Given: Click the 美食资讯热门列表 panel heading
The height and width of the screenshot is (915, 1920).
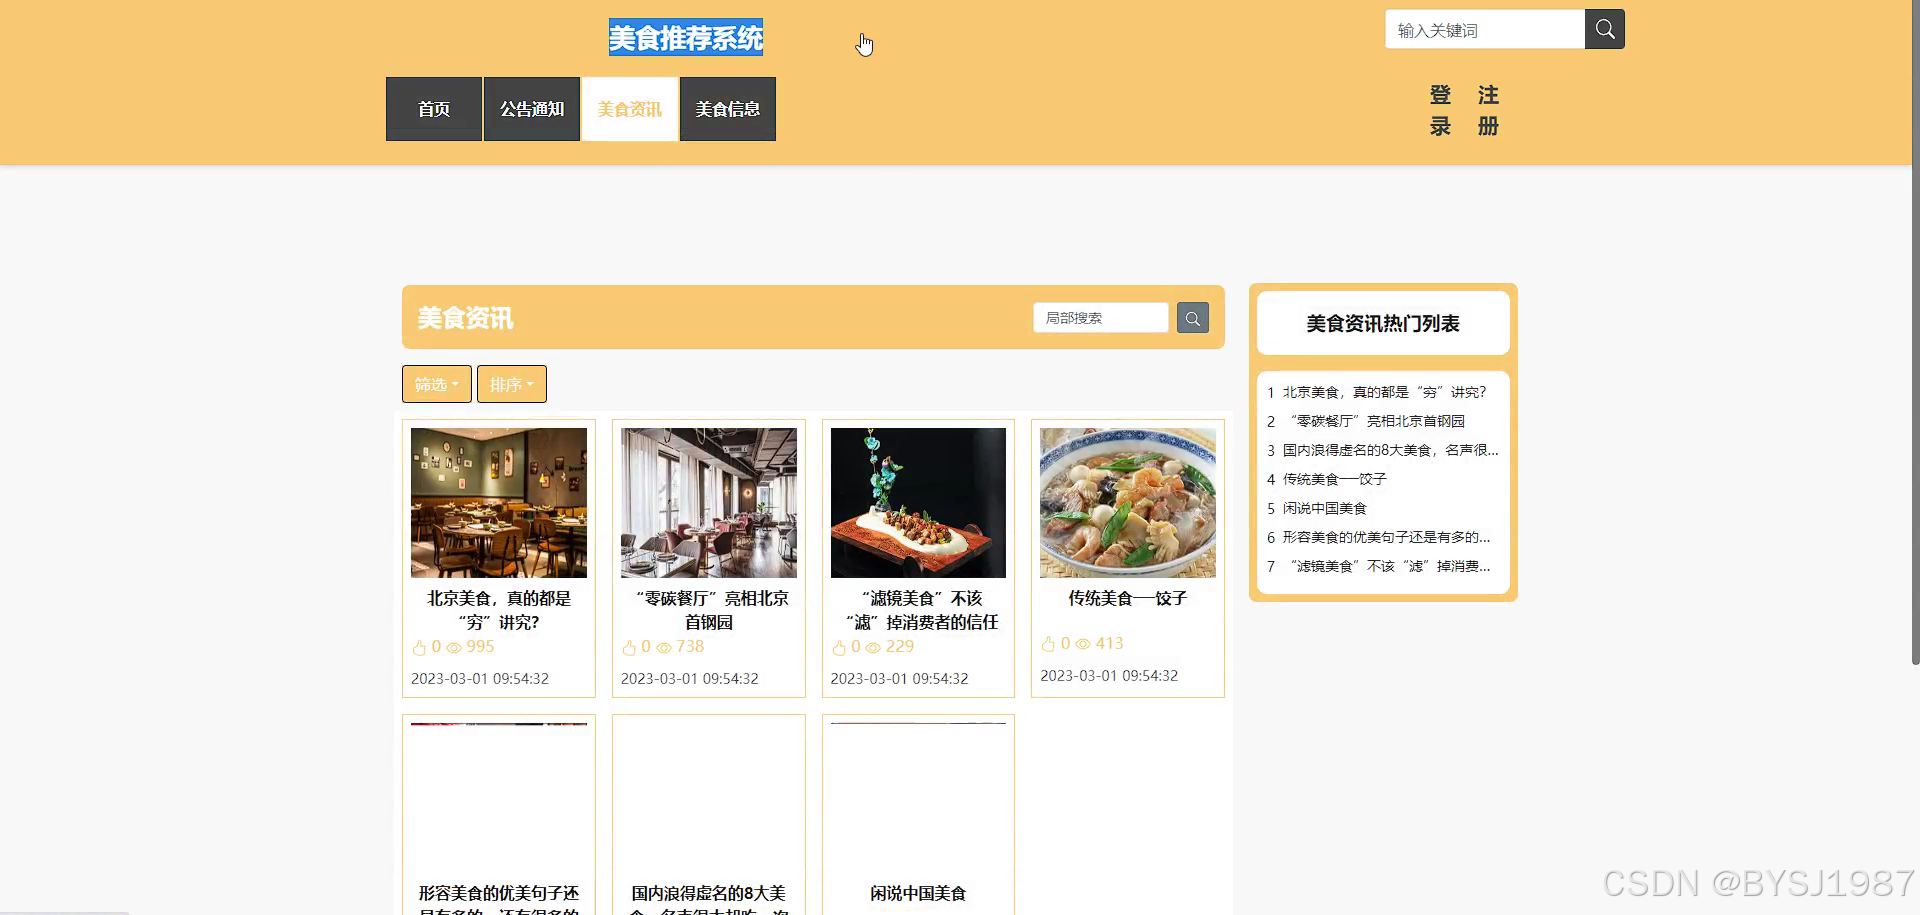Looking at the screenshot, I should coord(1383,323).
